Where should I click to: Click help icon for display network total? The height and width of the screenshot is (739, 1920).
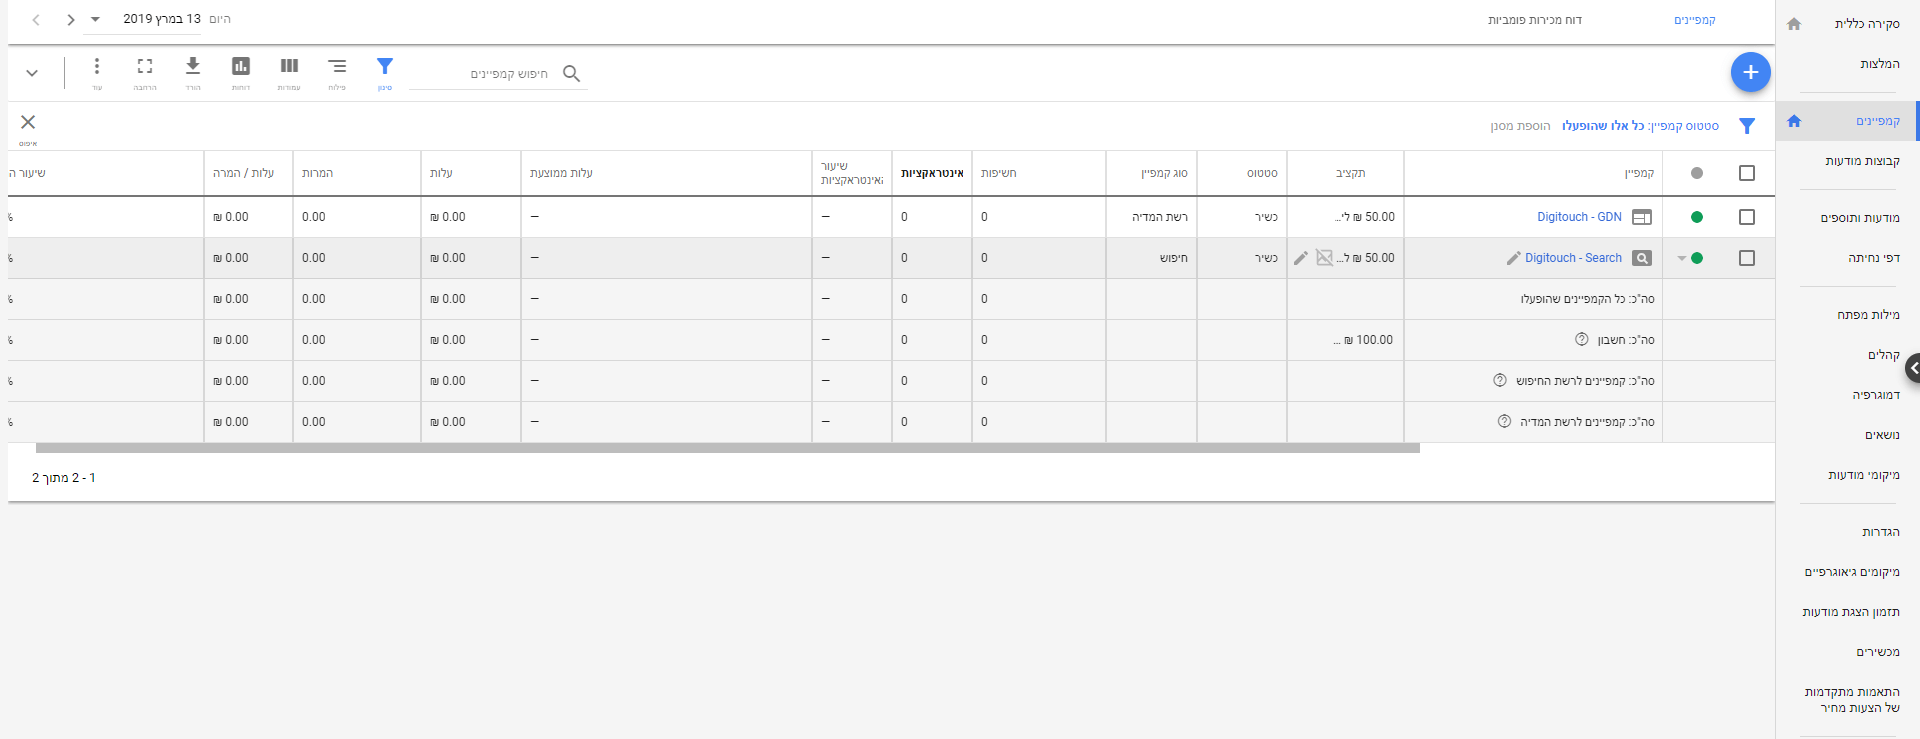(x=1504, y=422)
